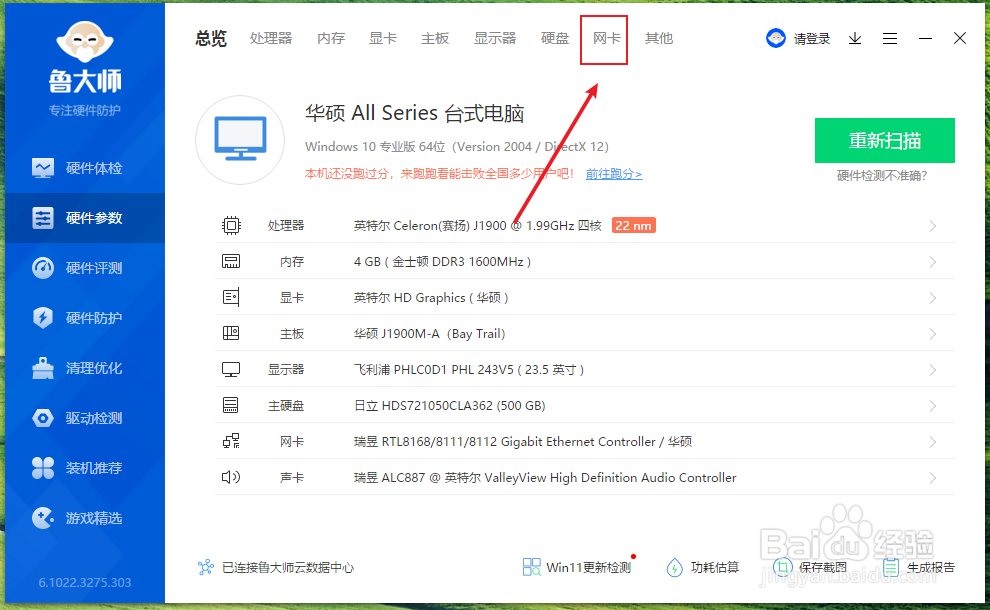Click the green 重新扫描 button

click(x=885, y=140)
